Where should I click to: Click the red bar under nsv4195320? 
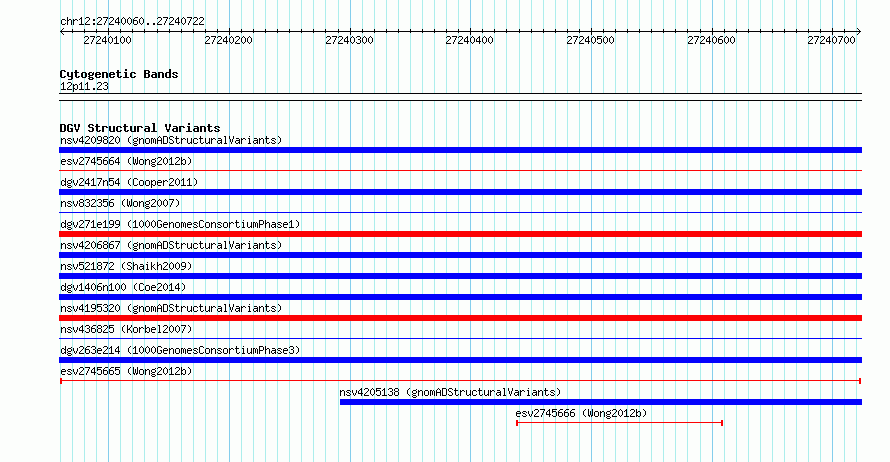pyautogui.click(x=460, y=318)
